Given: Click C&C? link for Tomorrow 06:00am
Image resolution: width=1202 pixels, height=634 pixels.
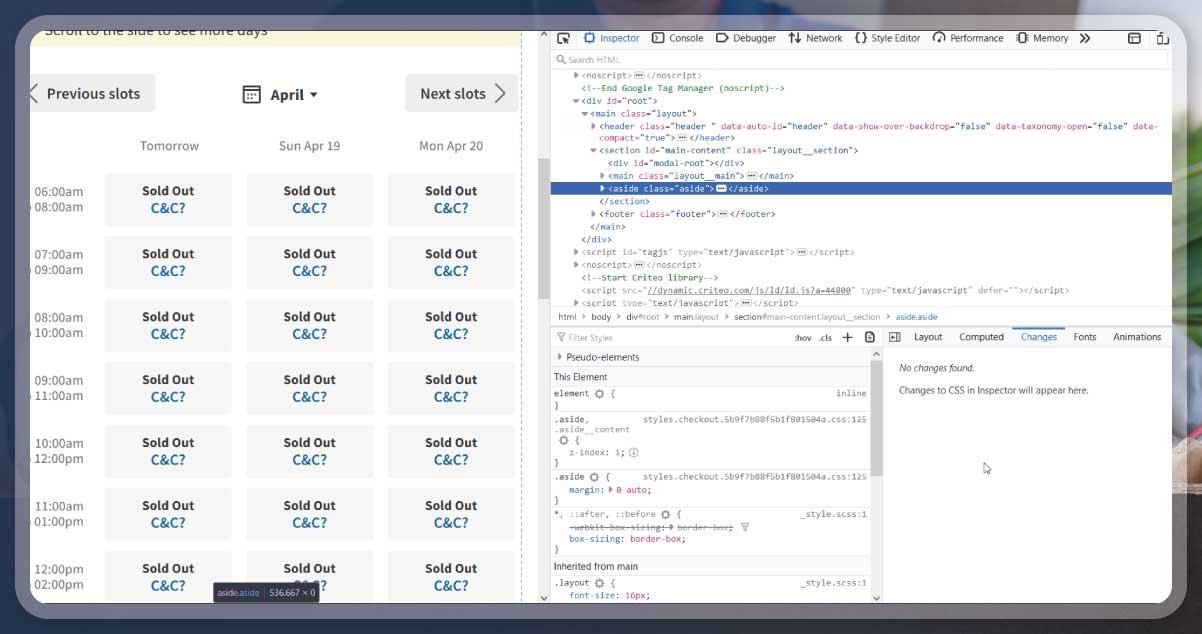Looking at the screenshot, I should click(168, 208).
